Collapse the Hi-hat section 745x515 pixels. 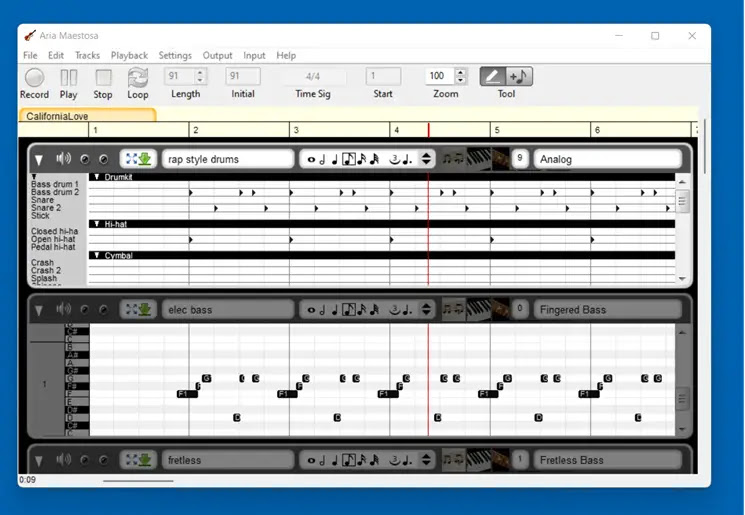pos(97,224)
